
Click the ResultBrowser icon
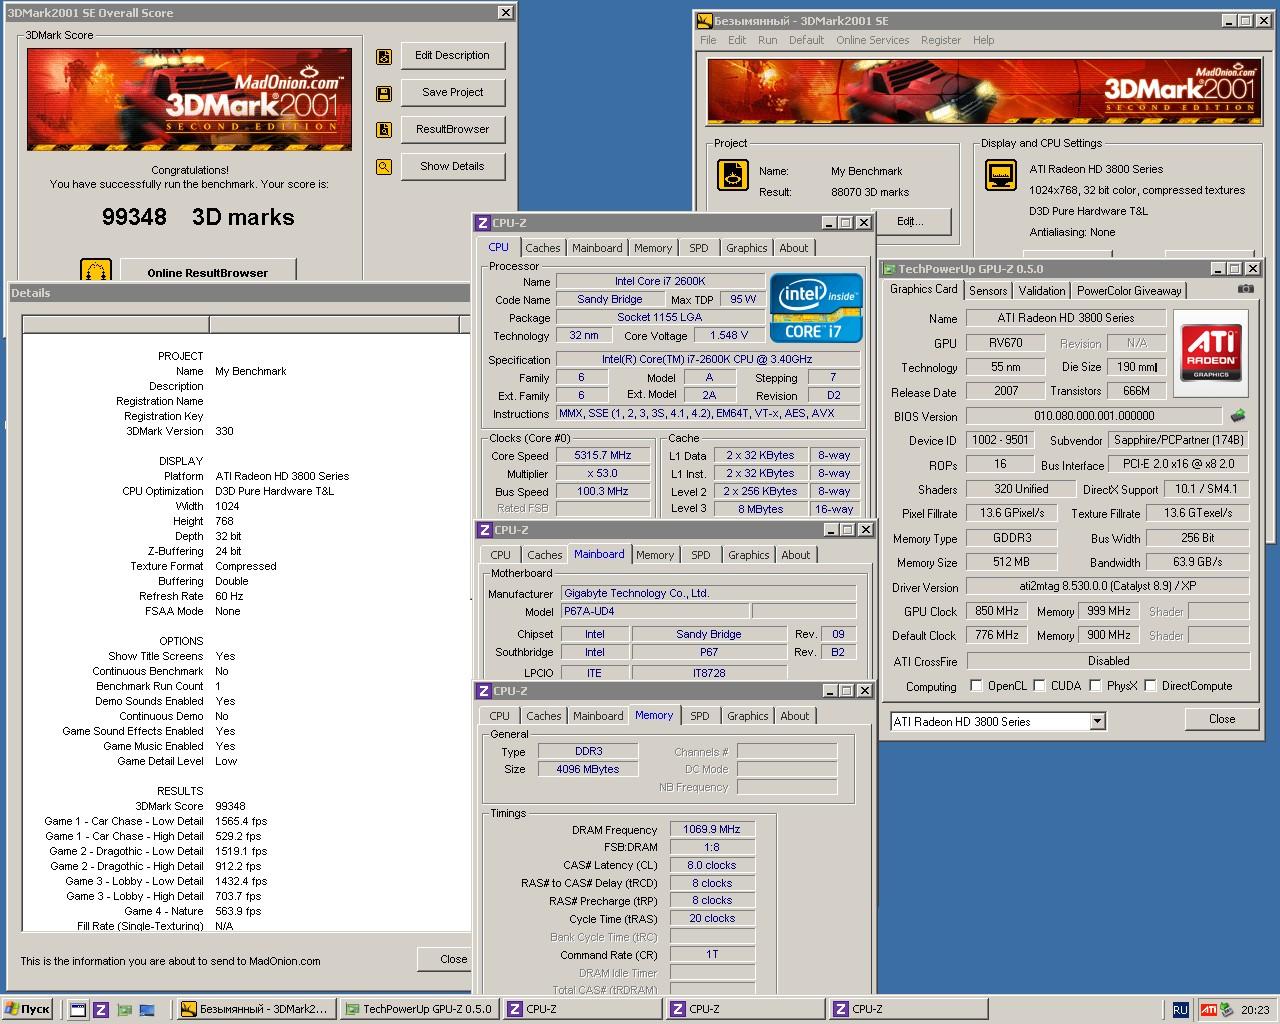pyautogui.click(x=384, y=130)
